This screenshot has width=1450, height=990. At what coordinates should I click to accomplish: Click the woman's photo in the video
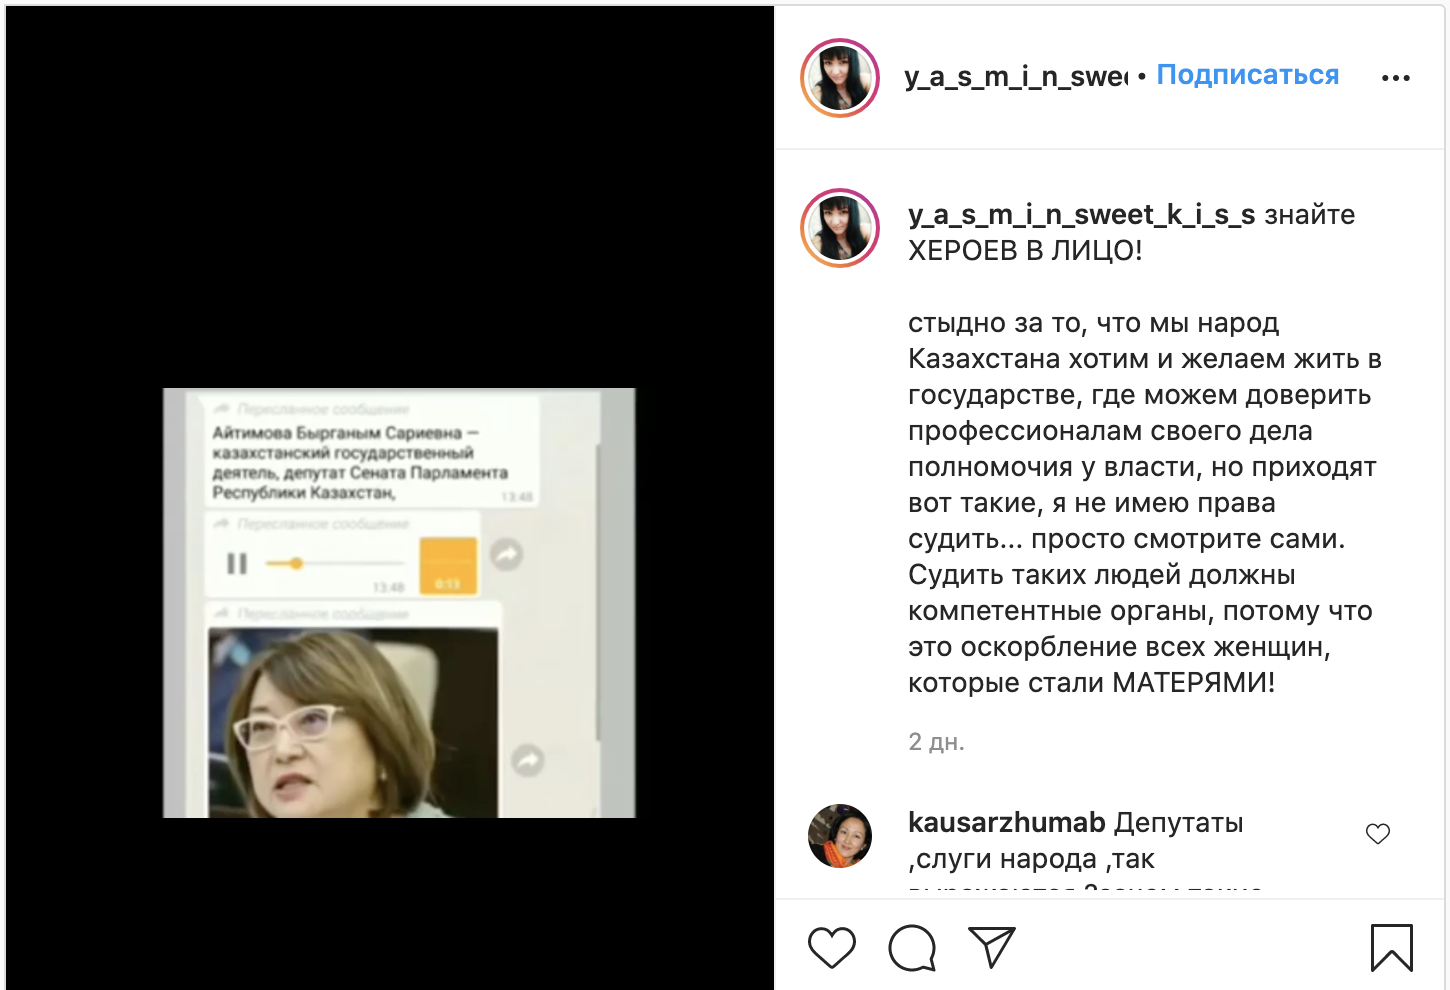coord(353,723)
